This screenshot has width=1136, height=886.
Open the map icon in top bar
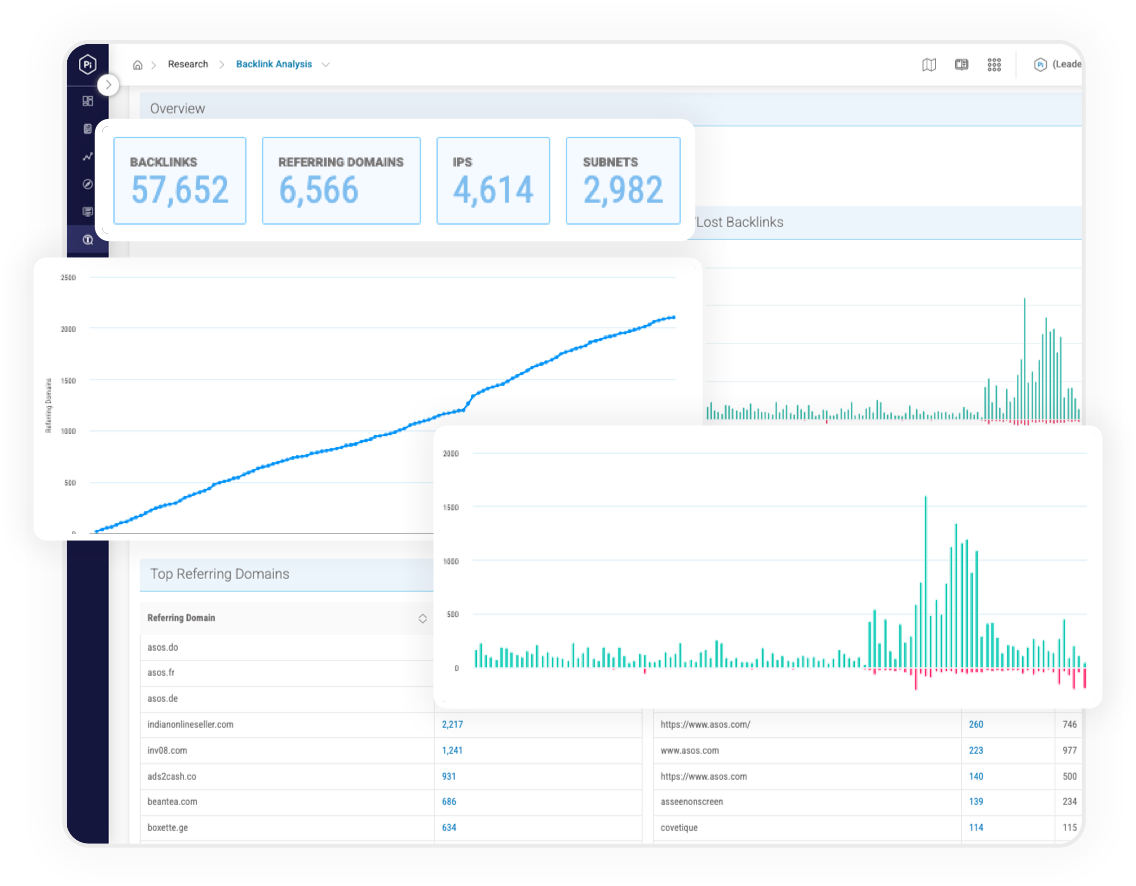coord(929,64)
